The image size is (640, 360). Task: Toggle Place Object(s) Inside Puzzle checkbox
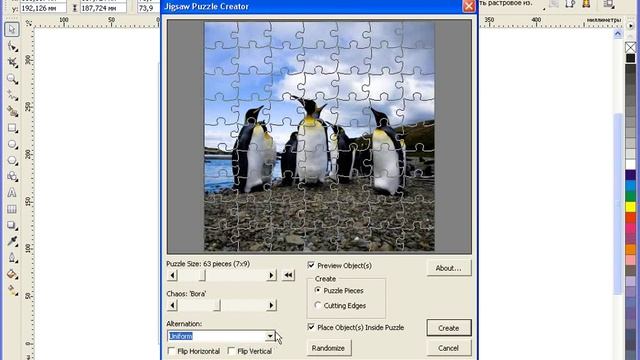311,327
